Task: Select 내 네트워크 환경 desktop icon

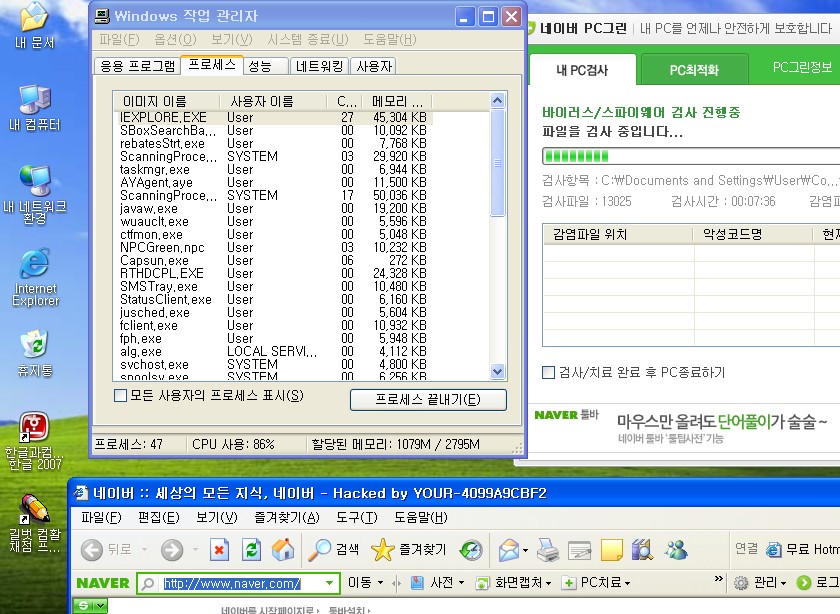Action: (35, 194)
